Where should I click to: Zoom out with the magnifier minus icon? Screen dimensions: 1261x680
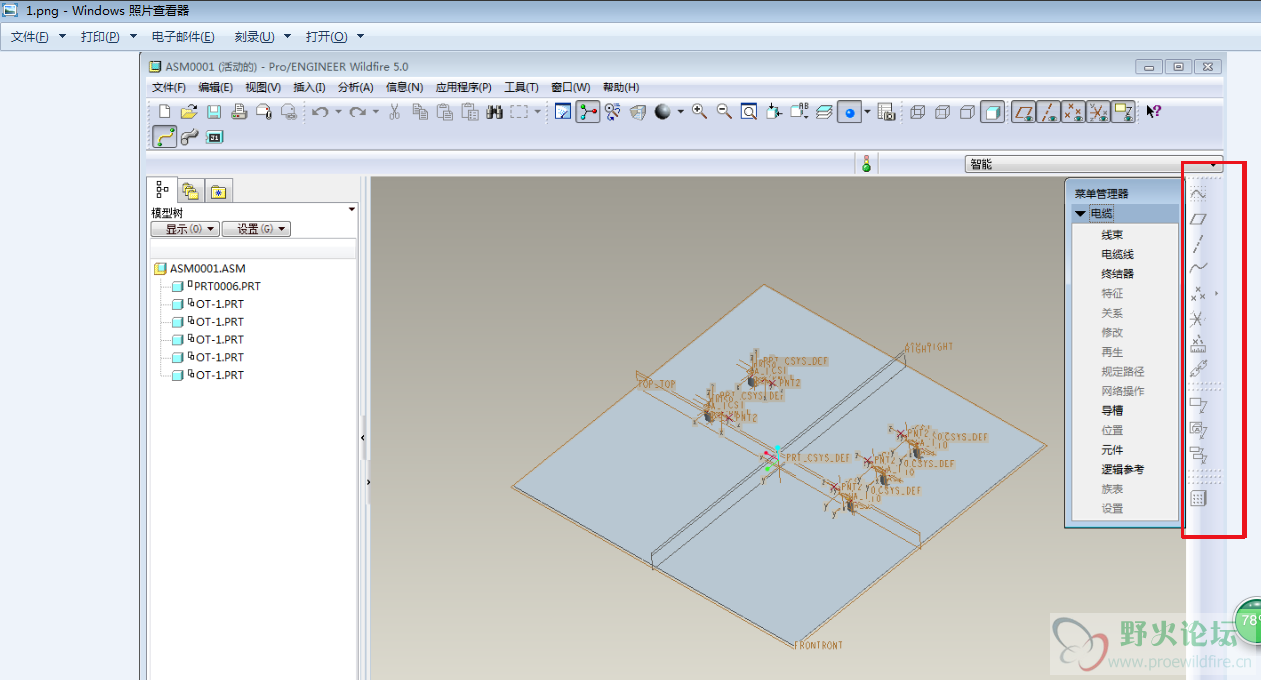[724, 112]
